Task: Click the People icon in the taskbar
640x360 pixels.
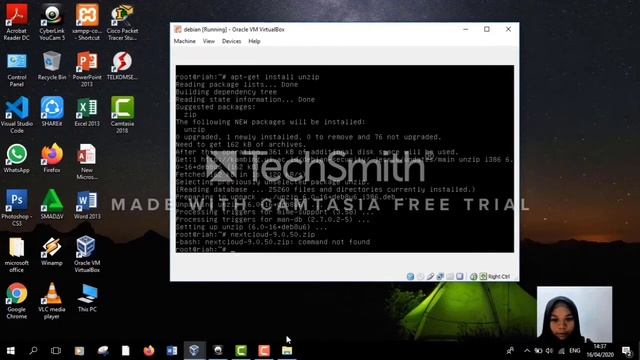Action: click(x=510, y=351)
